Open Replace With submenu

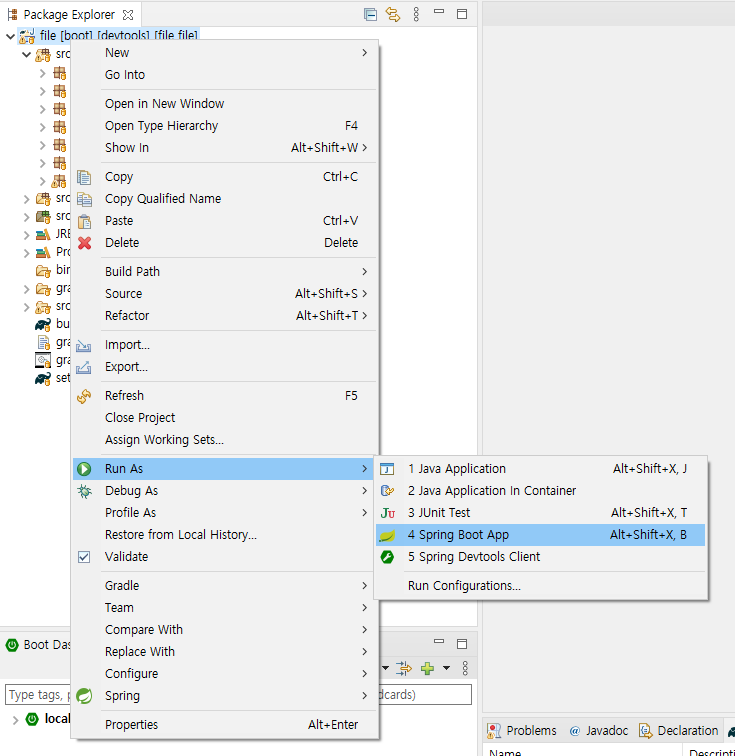(x=225, y=651)
